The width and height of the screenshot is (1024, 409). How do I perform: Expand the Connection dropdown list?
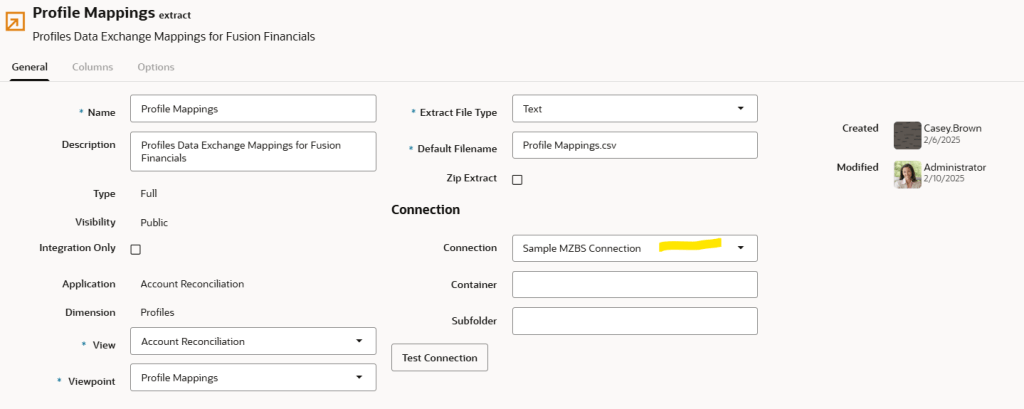[740, 248]
